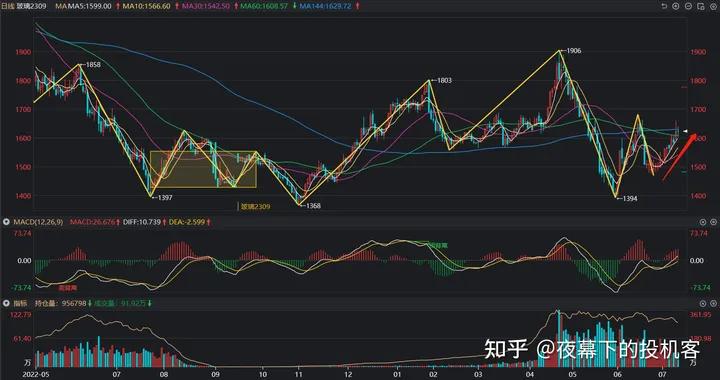Click the 11 month tick on time axis
Image resolution: width=720 pixels, height=380 pixels.
click(x=299, y=375)
